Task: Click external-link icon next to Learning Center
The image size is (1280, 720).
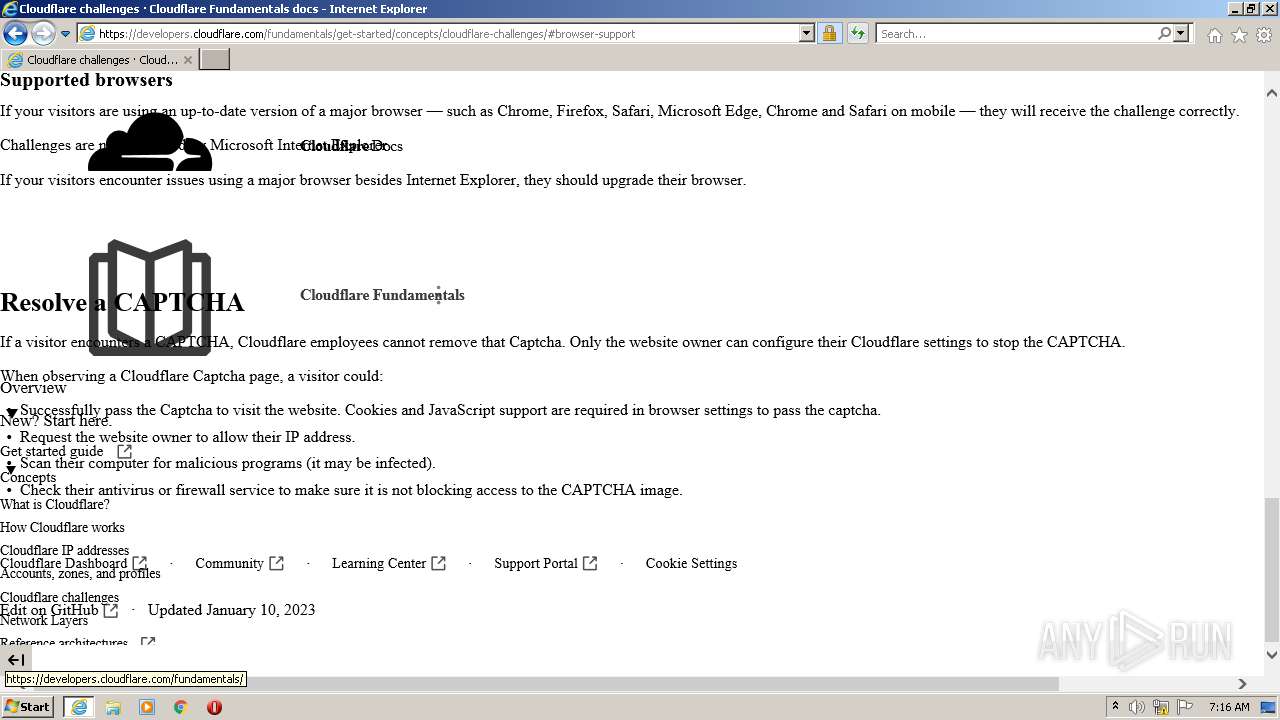Action: pyautogui.click(x=438, y=563)
